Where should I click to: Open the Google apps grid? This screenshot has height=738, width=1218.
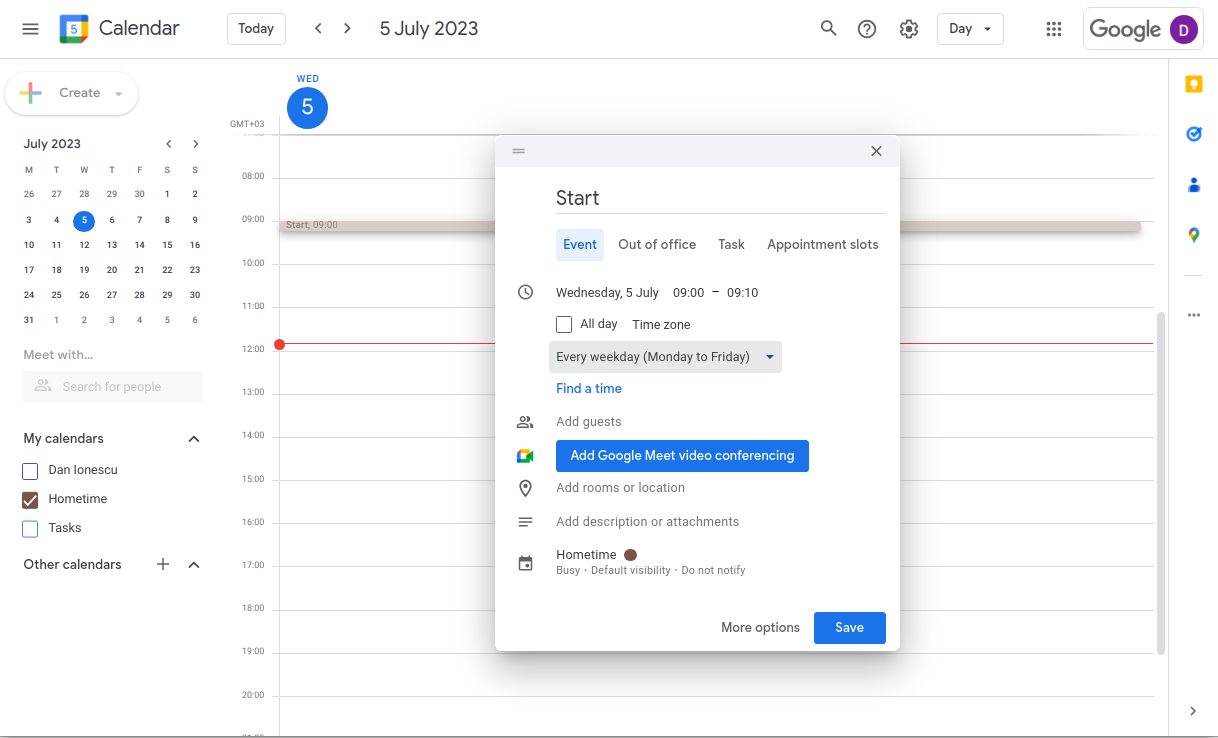click(x=1053, y=28)
